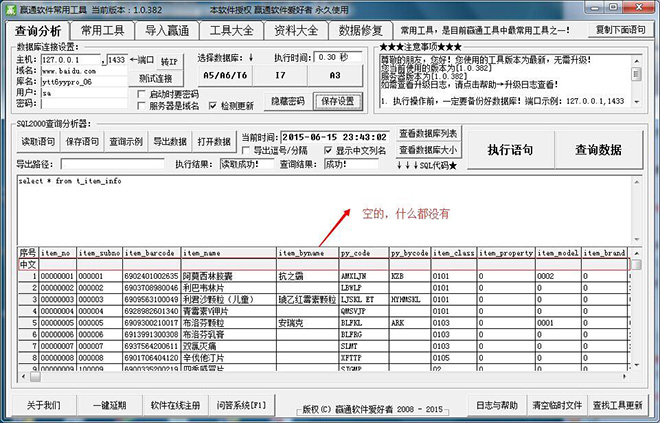Go to the 数据修复 tab
The image size is (660, 423).
coord(360,30)
